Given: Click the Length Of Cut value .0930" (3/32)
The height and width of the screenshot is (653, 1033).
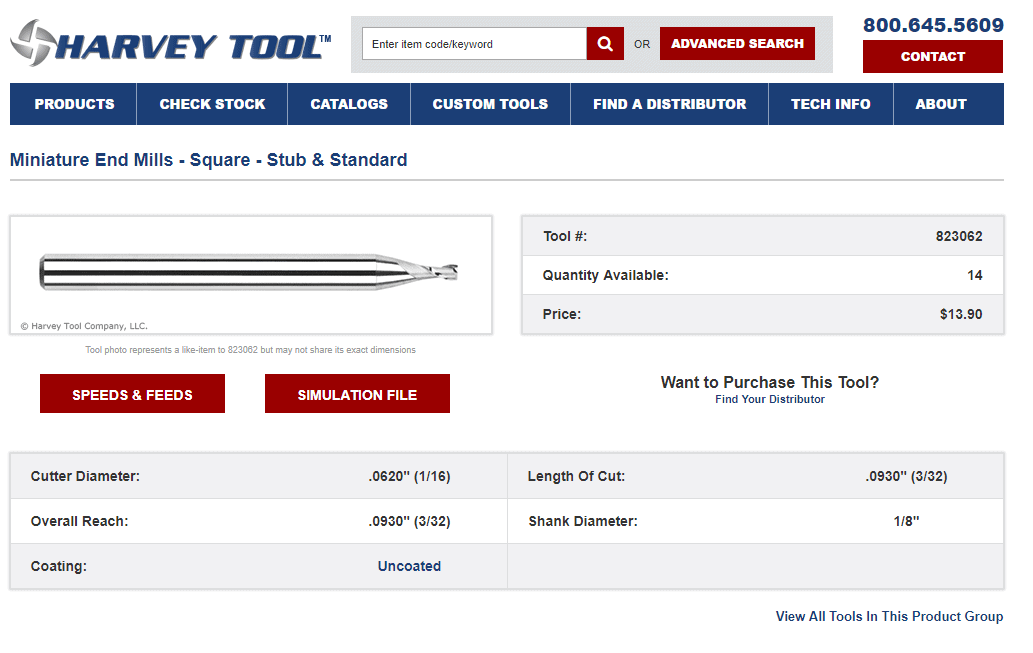Looking at the screenshot, I should (907, 476).
